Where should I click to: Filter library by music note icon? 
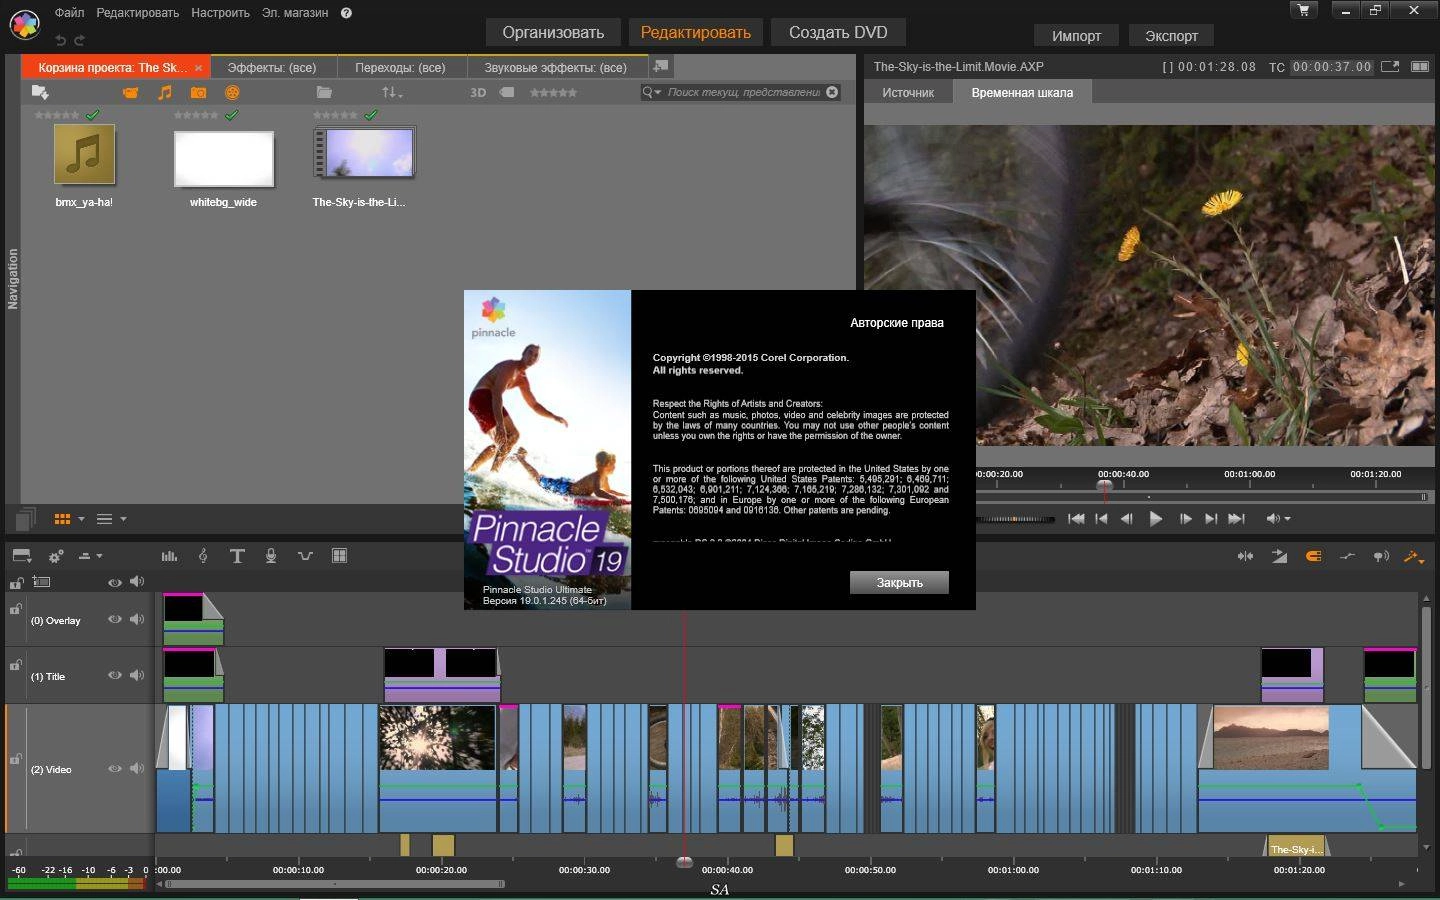165,92
